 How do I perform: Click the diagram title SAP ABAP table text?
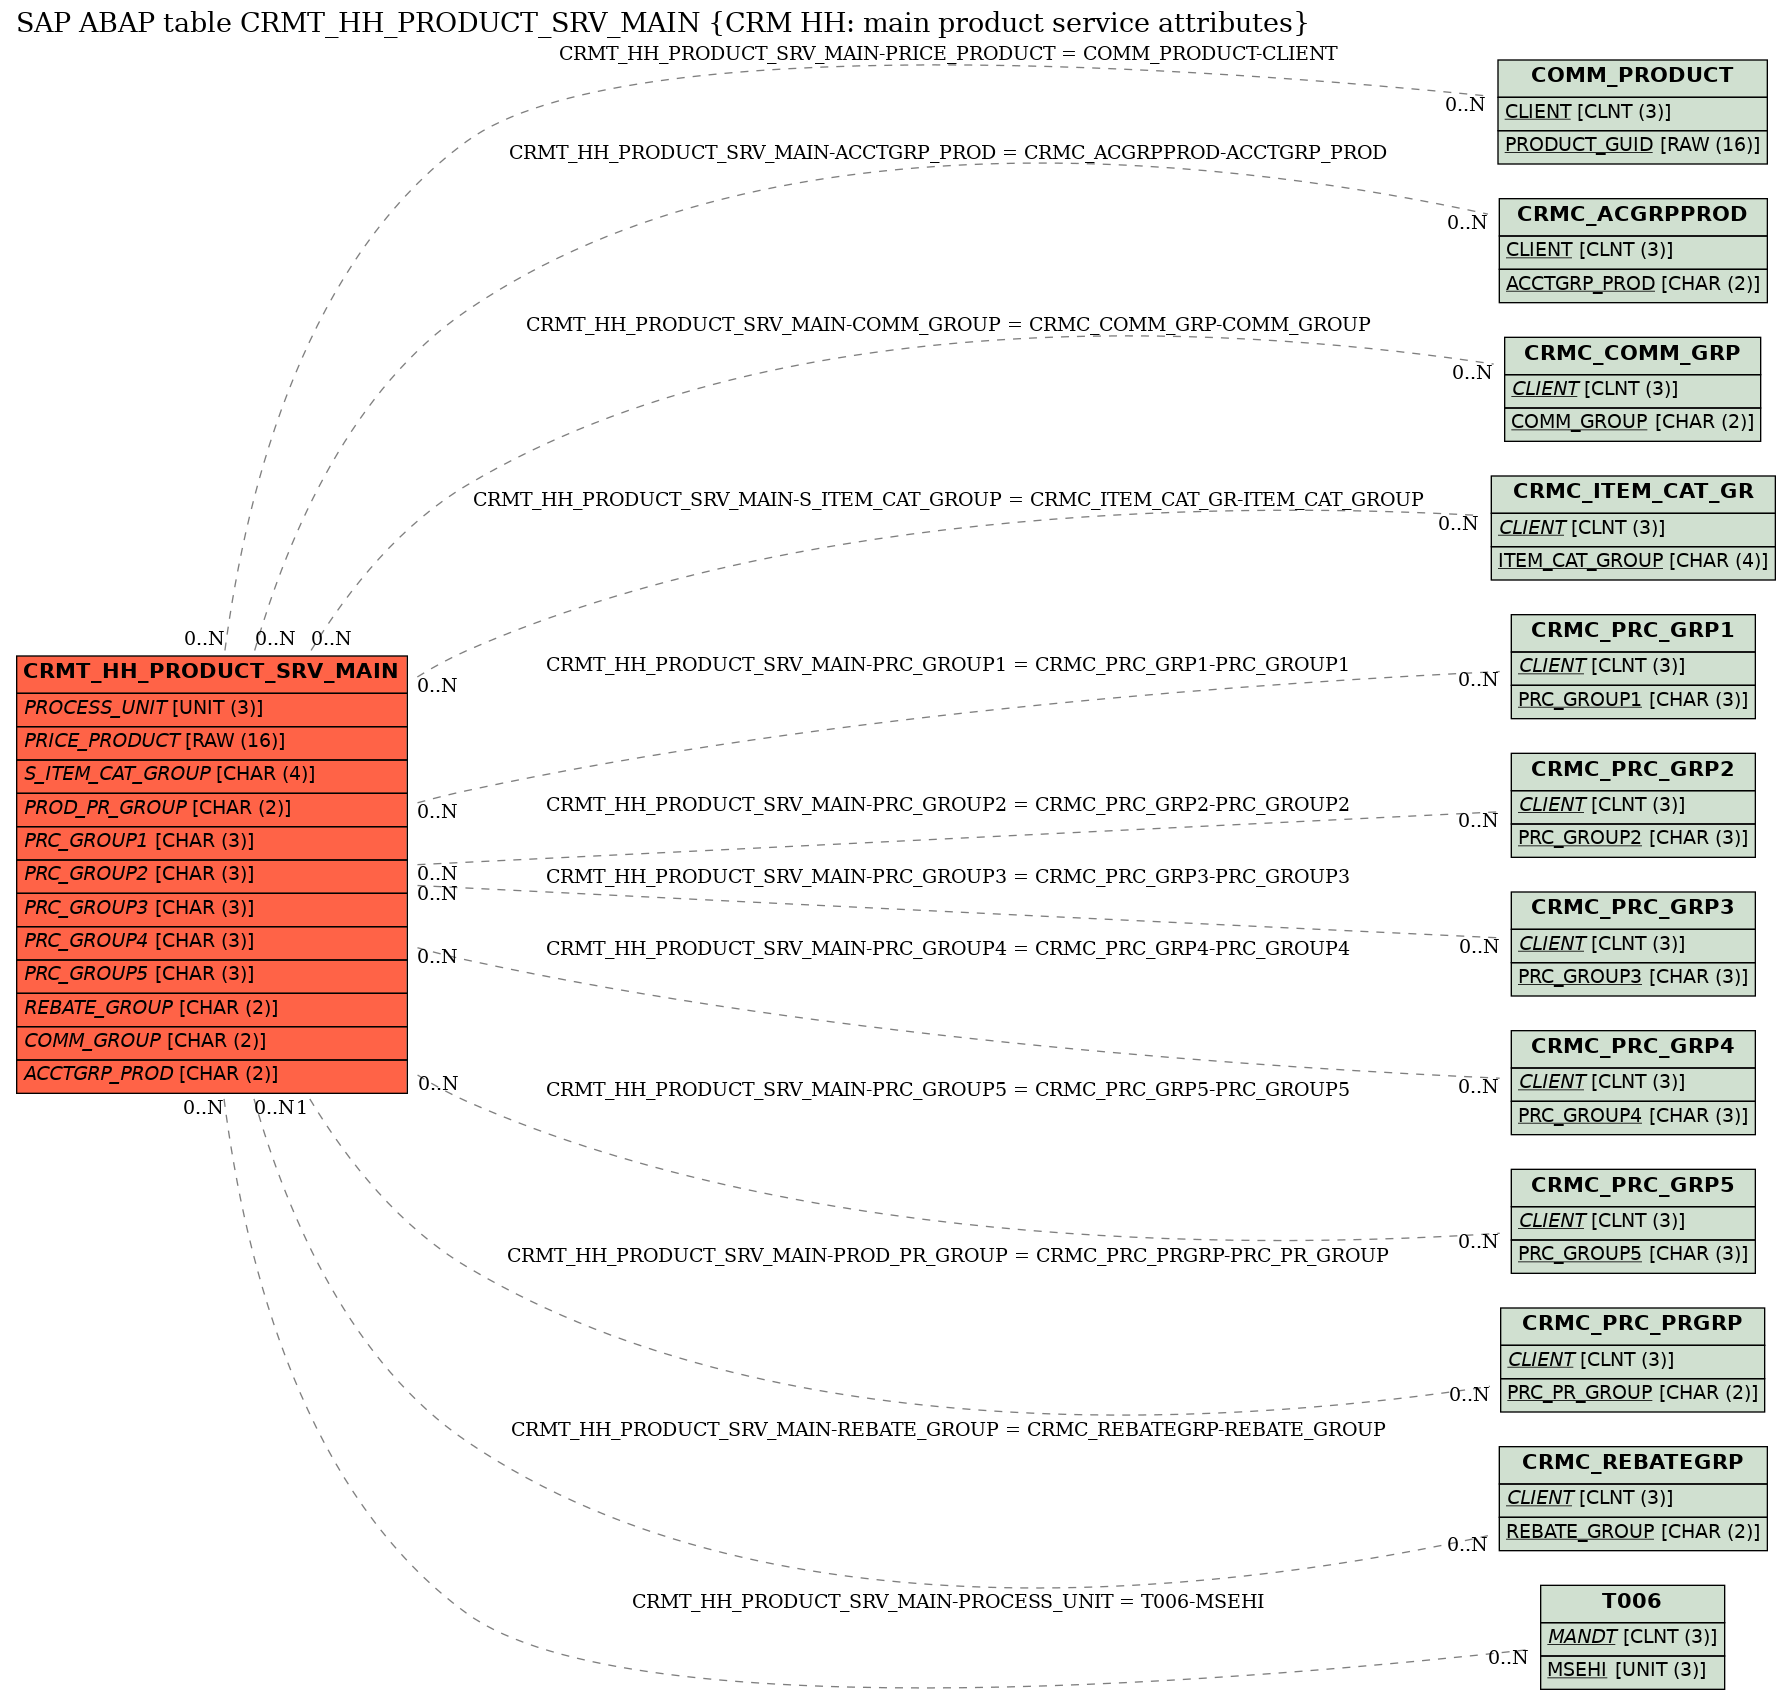tap(662, 23)
